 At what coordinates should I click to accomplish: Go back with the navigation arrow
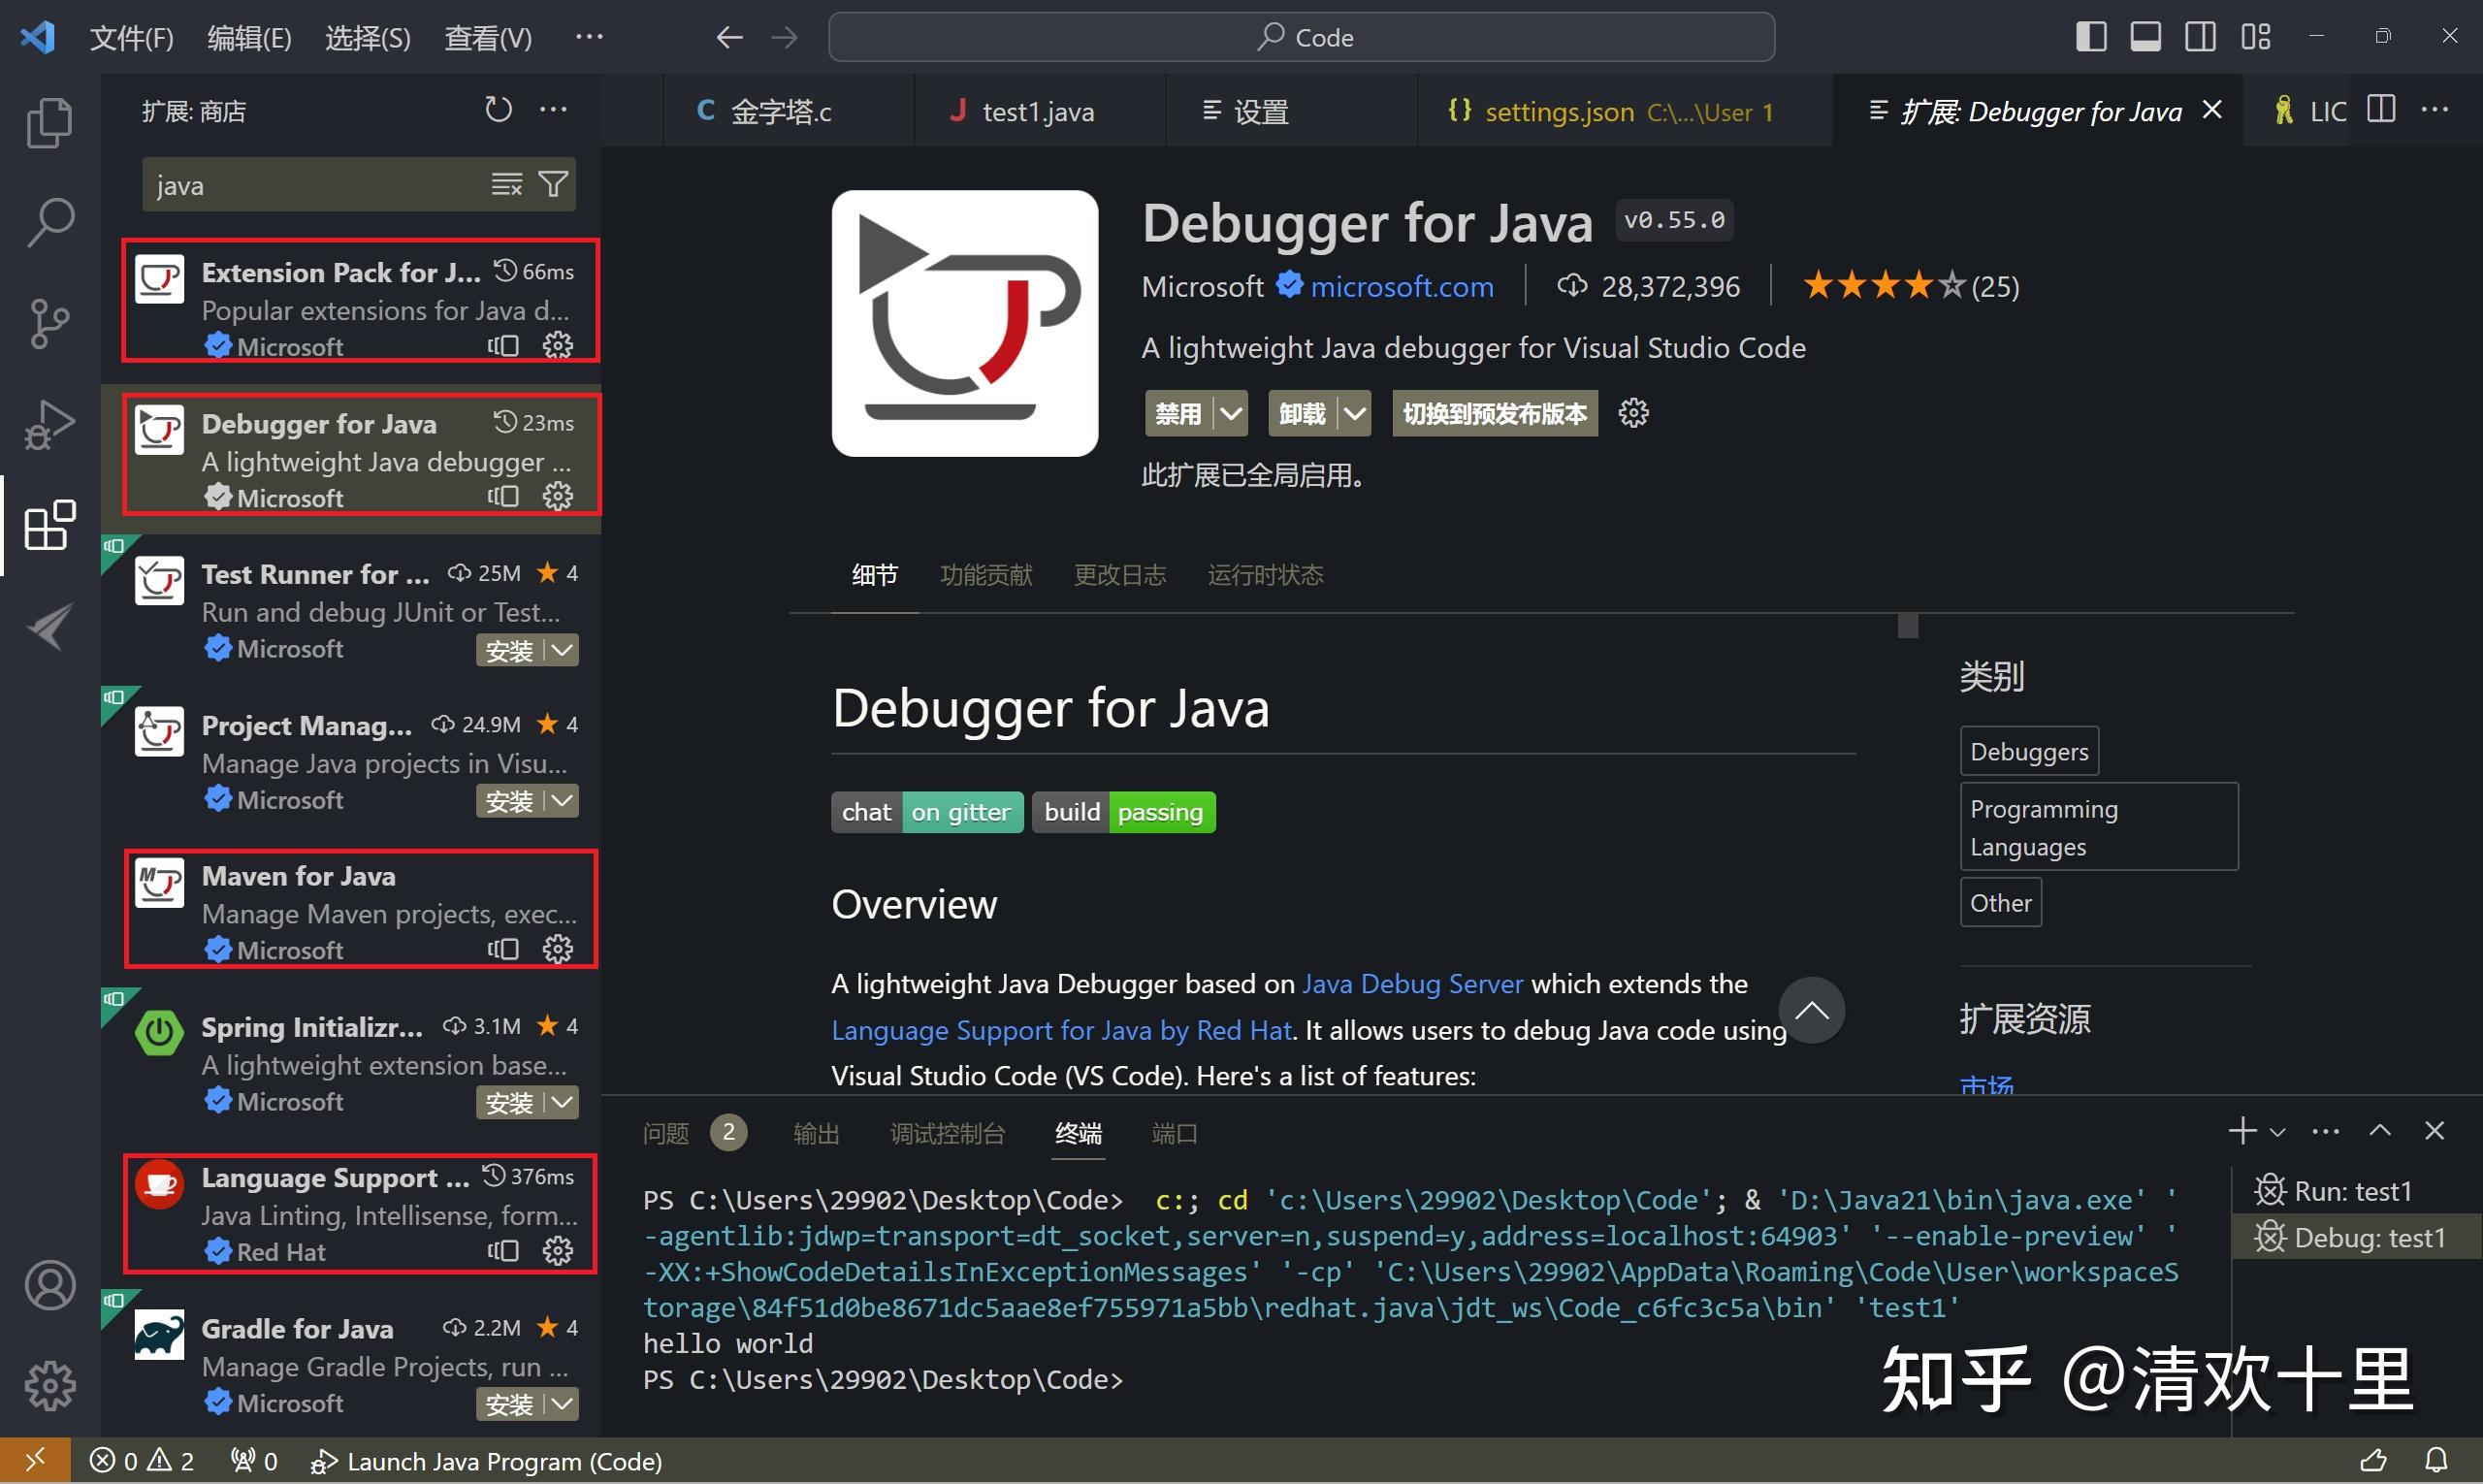click(x=729, y=37)
